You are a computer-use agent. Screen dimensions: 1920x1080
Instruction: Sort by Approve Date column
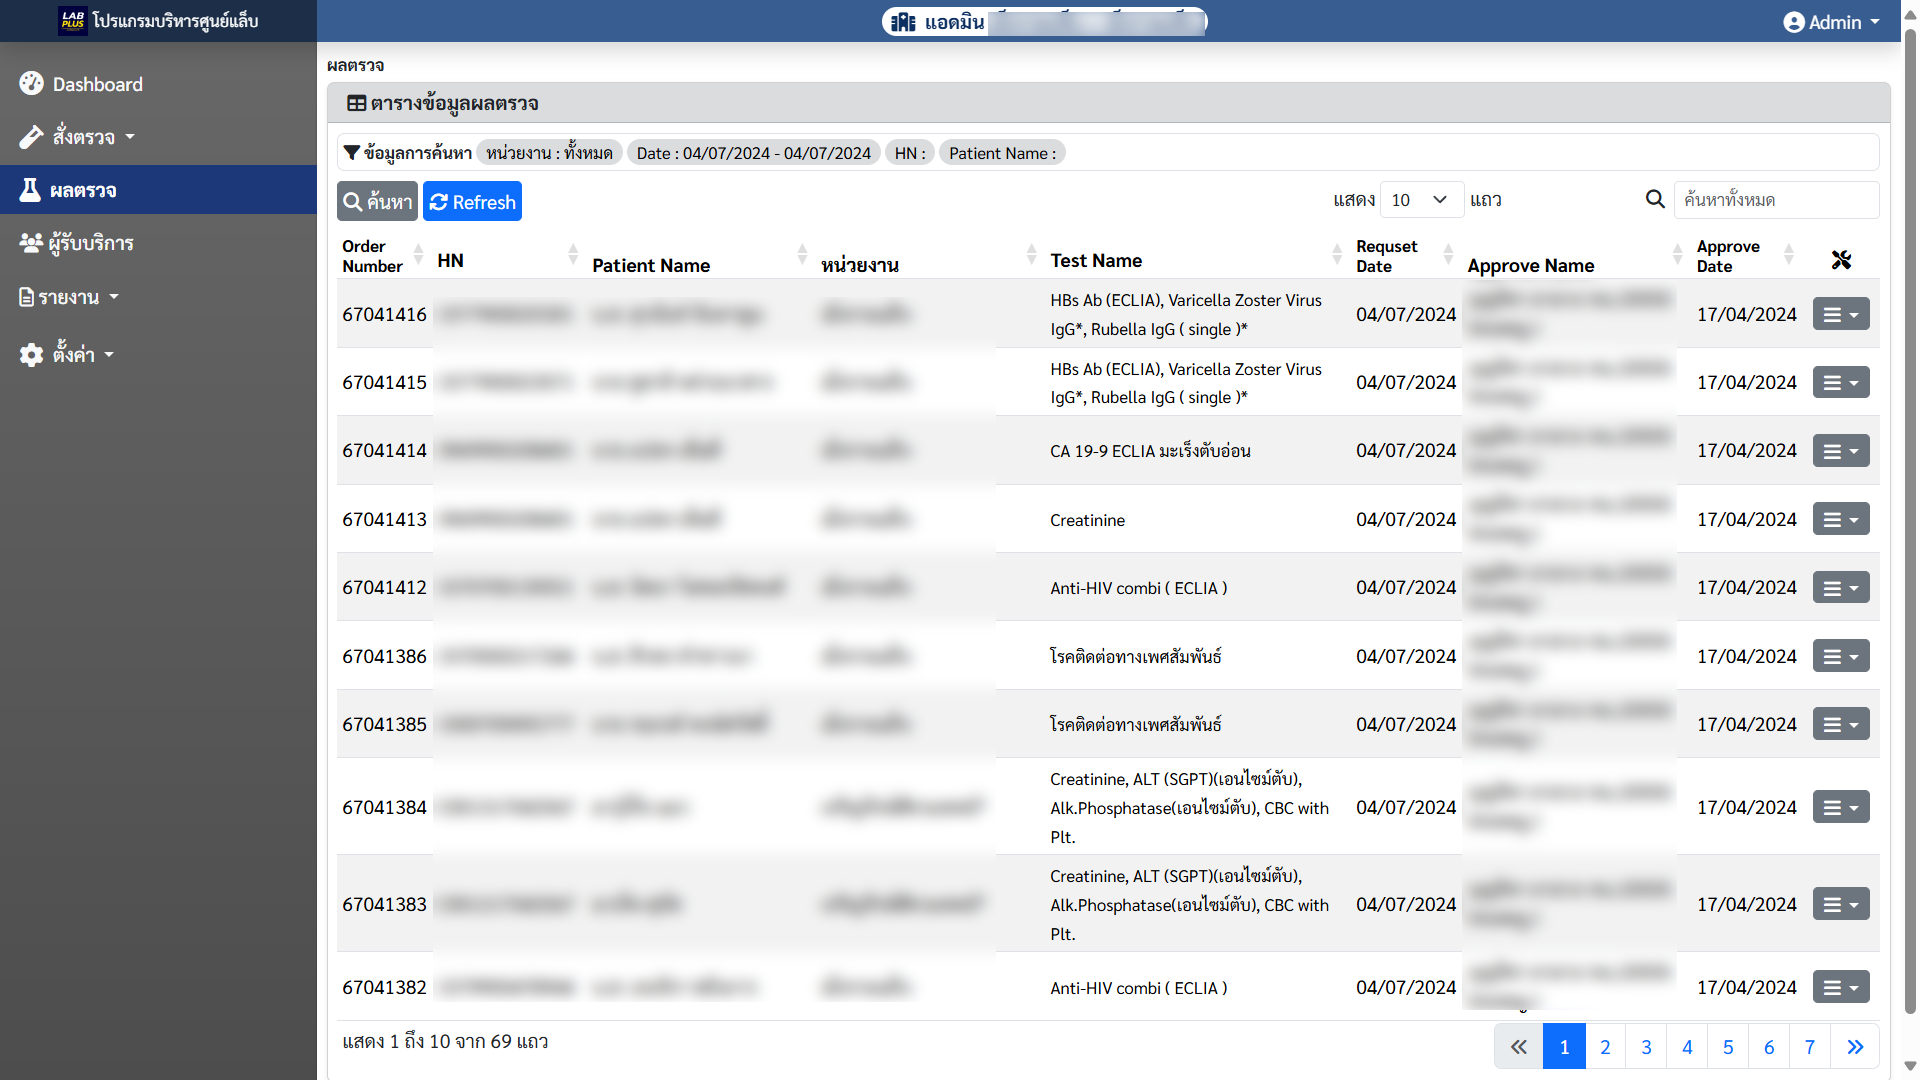point(1746,256)
